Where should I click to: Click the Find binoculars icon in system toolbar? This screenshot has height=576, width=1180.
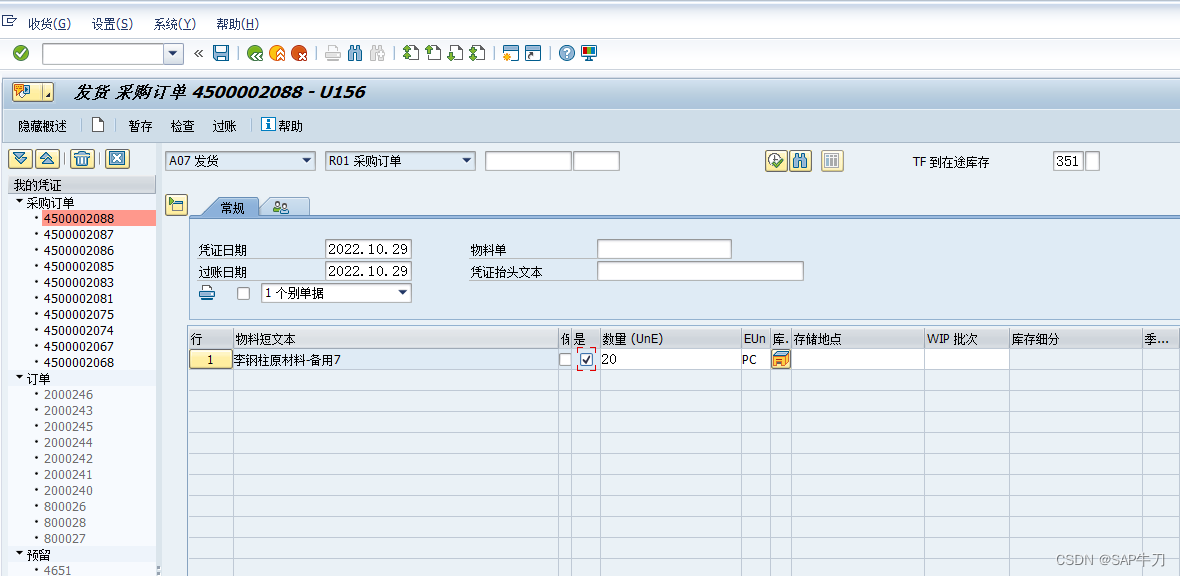pos(356,53)
